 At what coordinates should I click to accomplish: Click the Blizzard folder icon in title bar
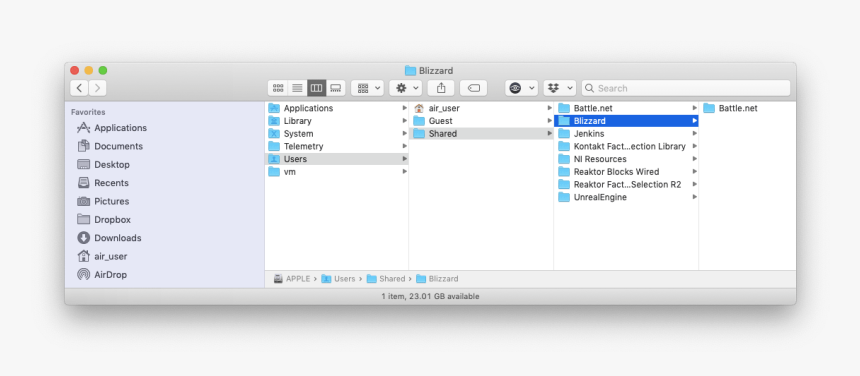click(410, 70)
